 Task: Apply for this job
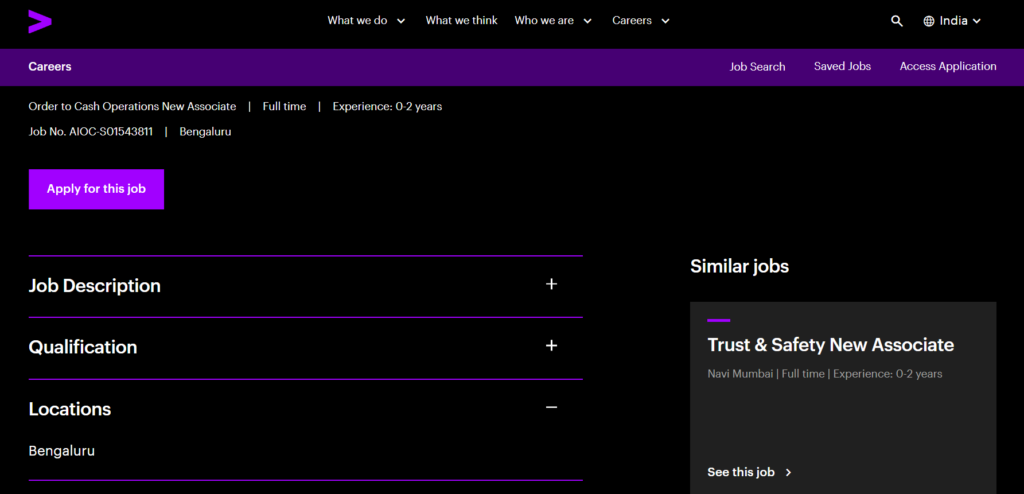pyautogui.click(x=96, y=189)
